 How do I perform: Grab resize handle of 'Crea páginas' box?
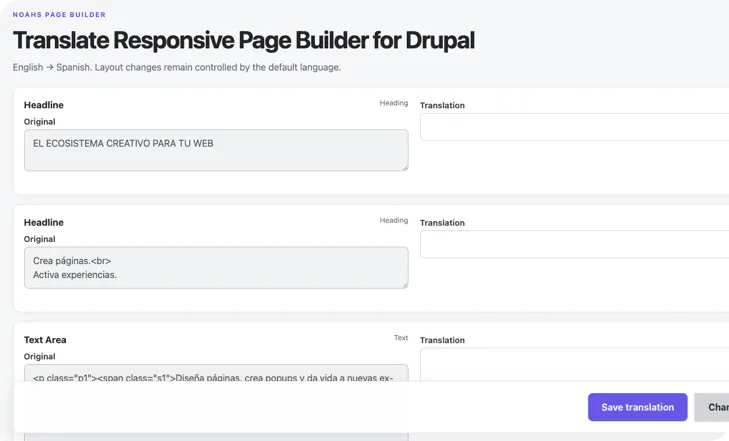click(405, 285)
